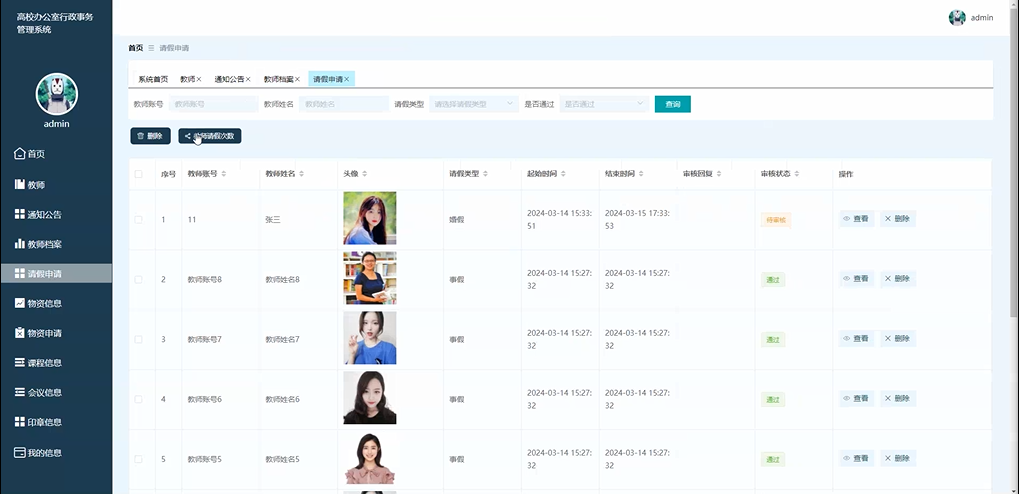Click the 首页 breadcrumb link
The height and width of the screenshot is (494, 1019).
136,48
